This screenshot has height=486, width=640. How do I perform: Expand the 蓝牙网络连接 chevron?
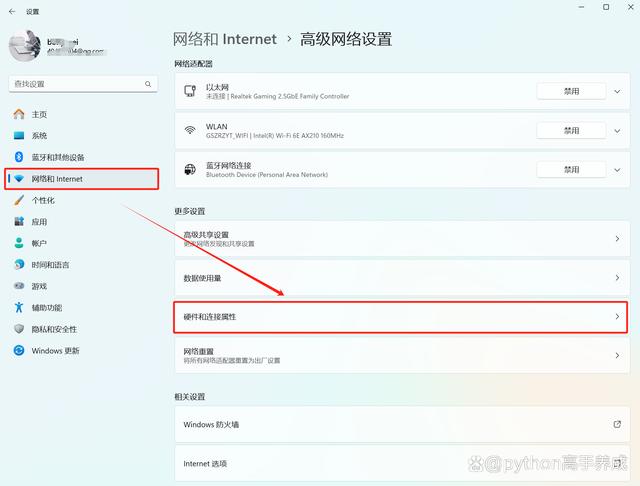[617, 170]
